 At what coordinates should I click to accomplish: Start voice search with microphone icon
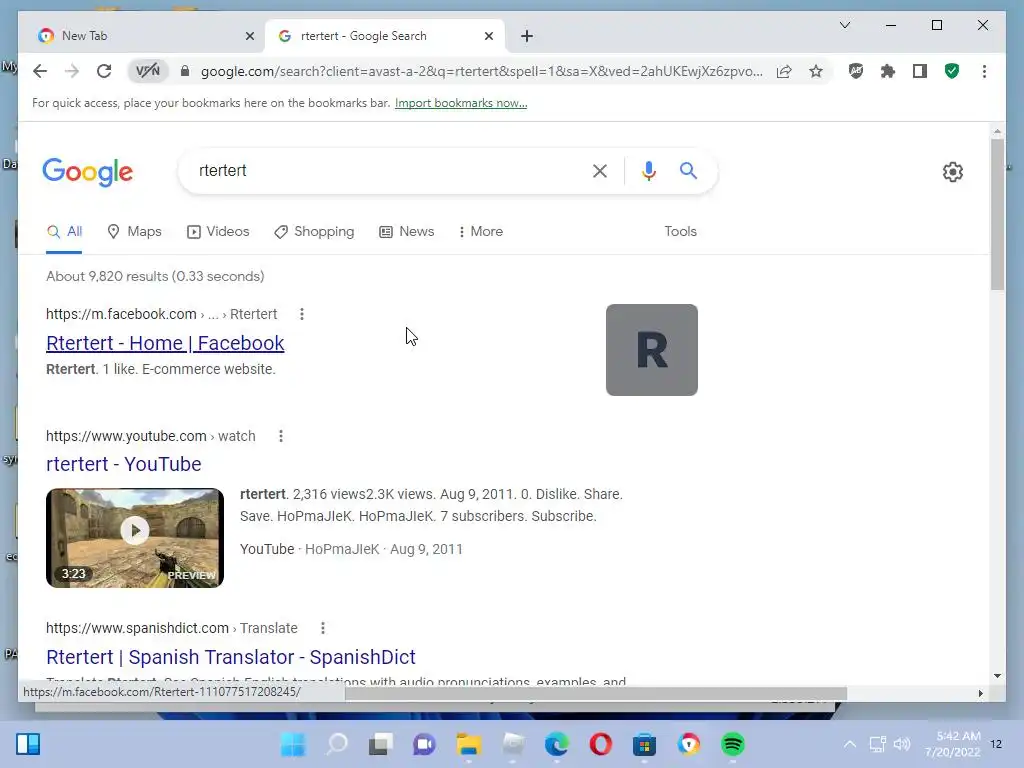coord(648,171)
